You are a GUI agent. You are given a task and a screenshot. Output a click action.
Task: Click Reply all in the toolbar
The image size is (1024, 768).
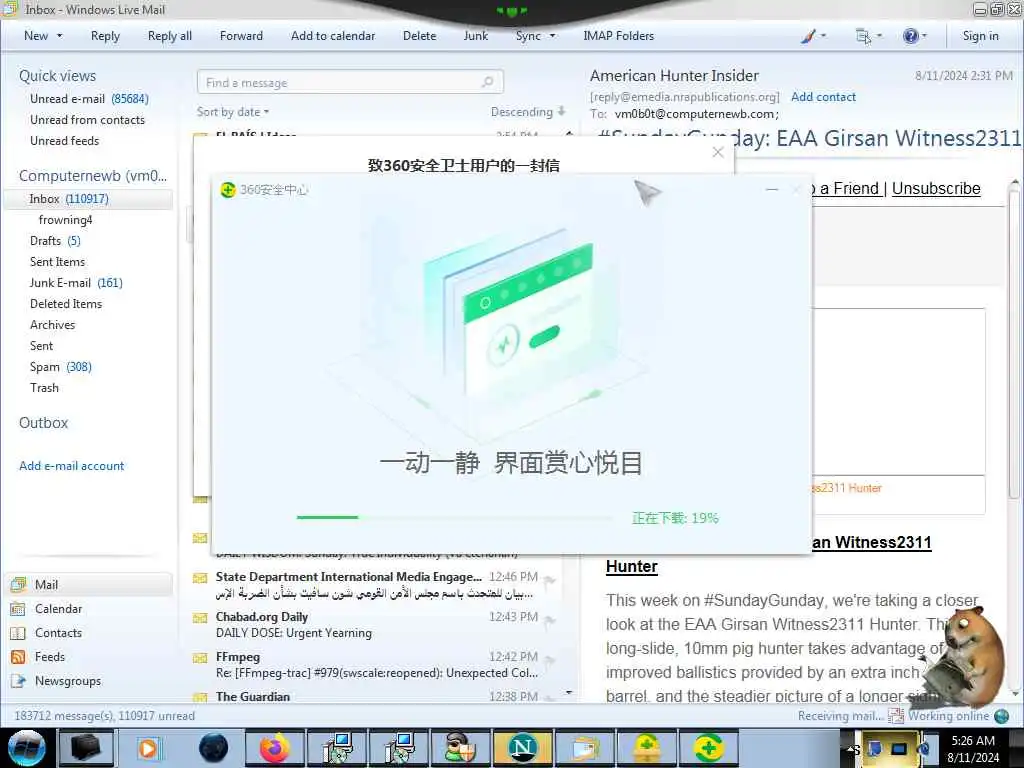point(170,36)
